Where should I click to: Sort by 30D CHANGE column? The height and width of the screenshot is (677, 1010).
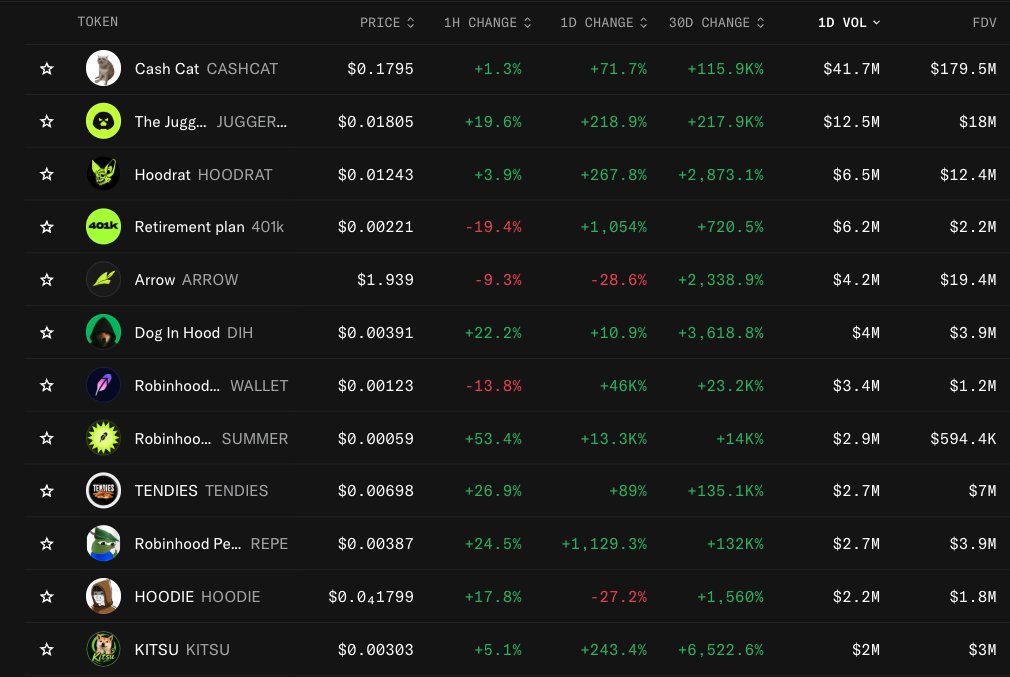[x=716, y=23]
